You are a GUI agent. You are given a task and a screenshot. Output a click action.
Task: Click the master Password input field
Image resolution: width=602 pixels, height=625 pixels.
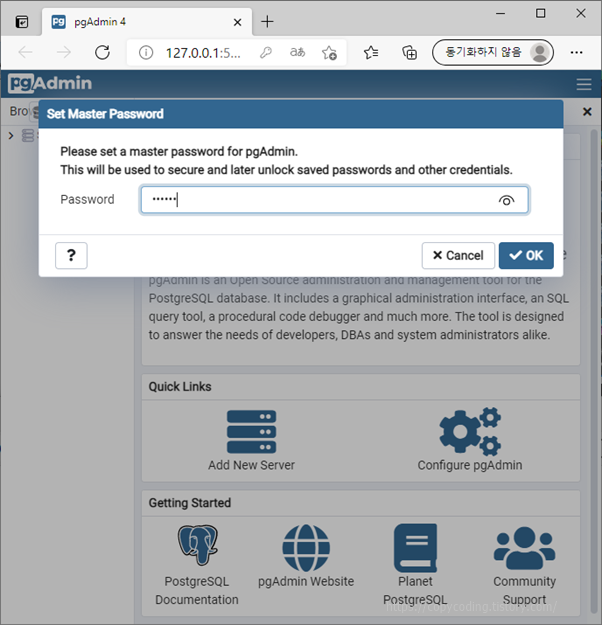click(x=334, y=200)
